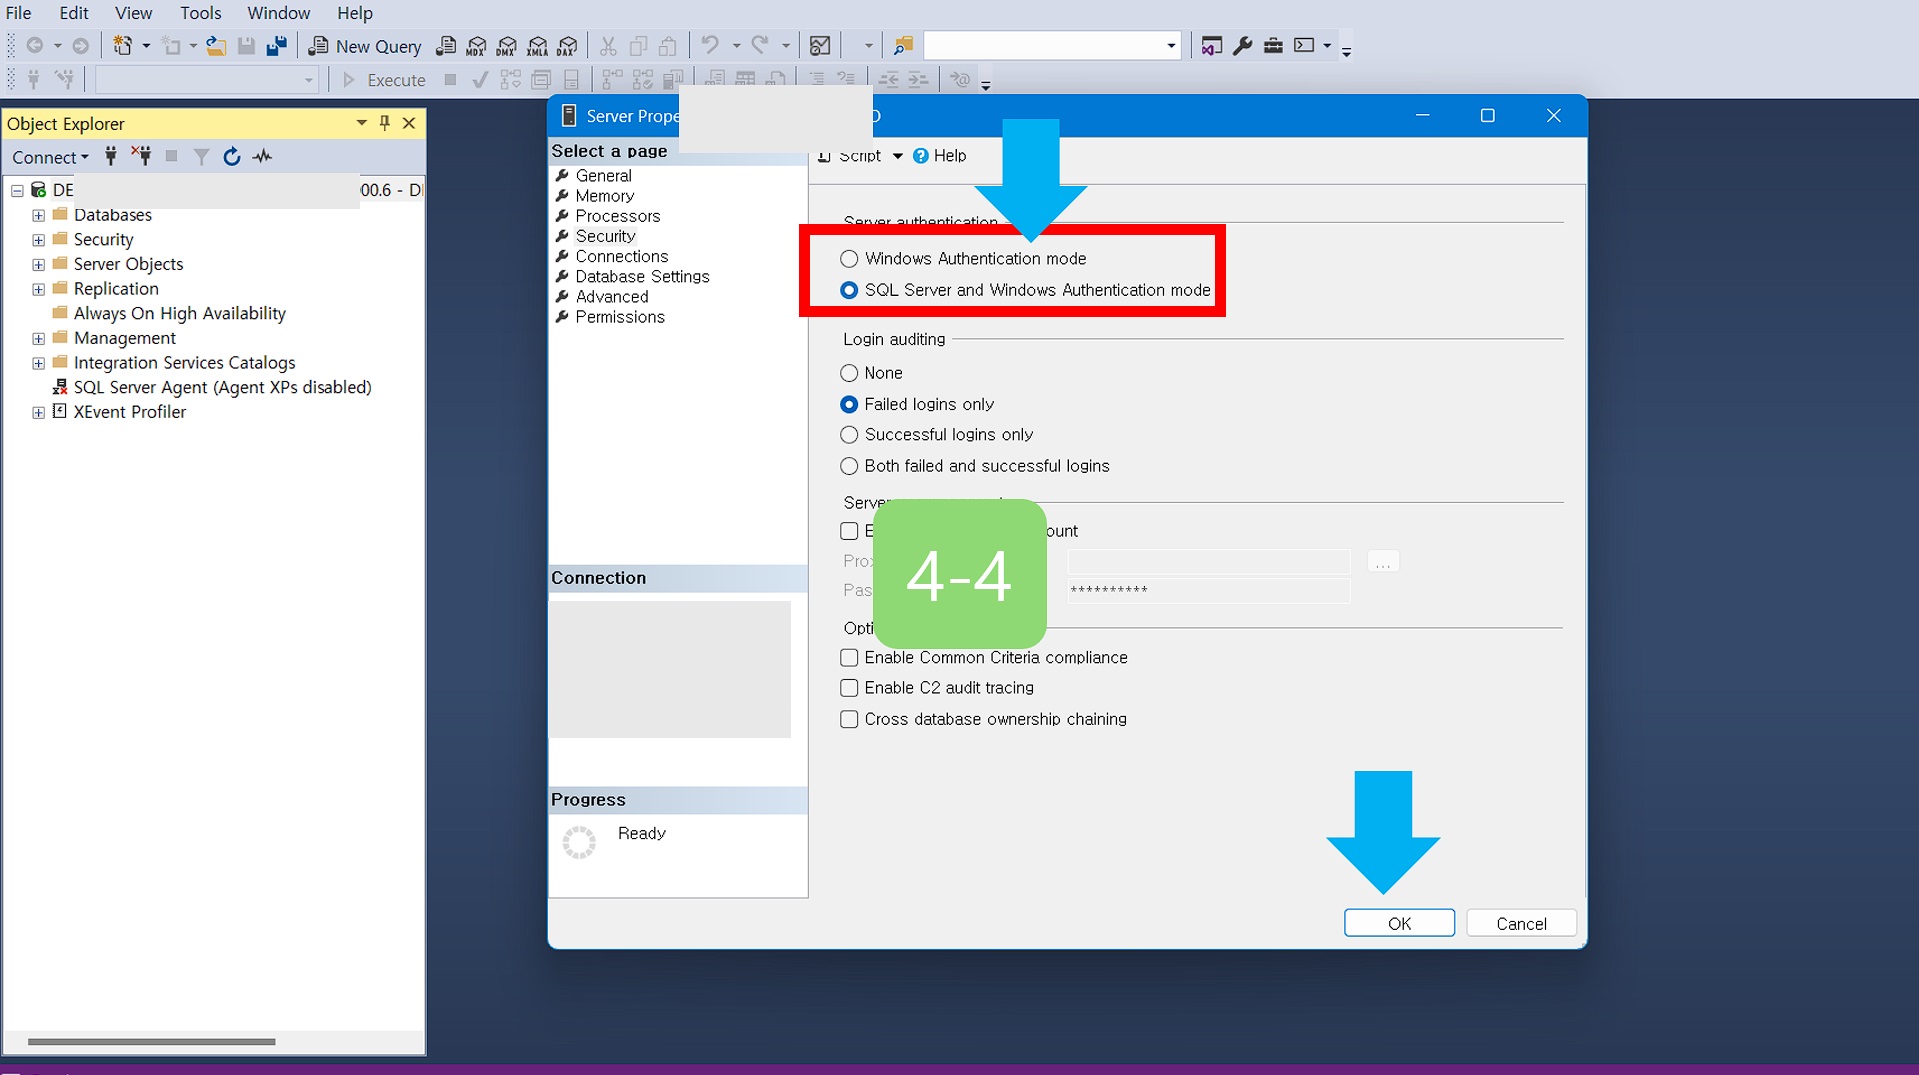
Task: Open the Script dropdown arrow
Action: pyautogui.click(x=897, y=156)
